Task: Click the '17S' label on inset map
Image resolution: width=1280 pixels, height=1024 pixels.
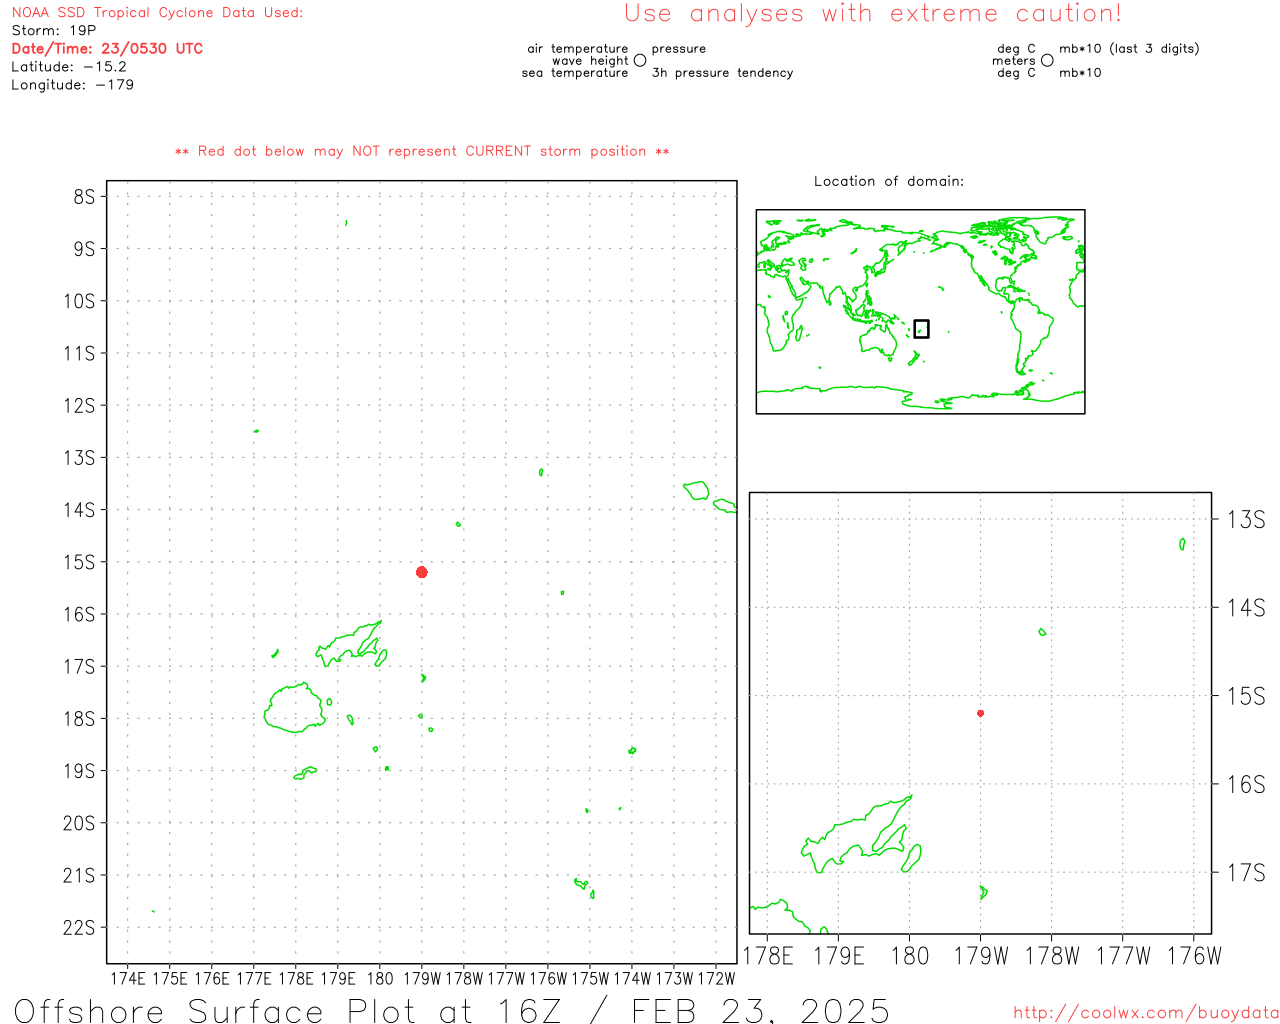Action: [1246, 873]
